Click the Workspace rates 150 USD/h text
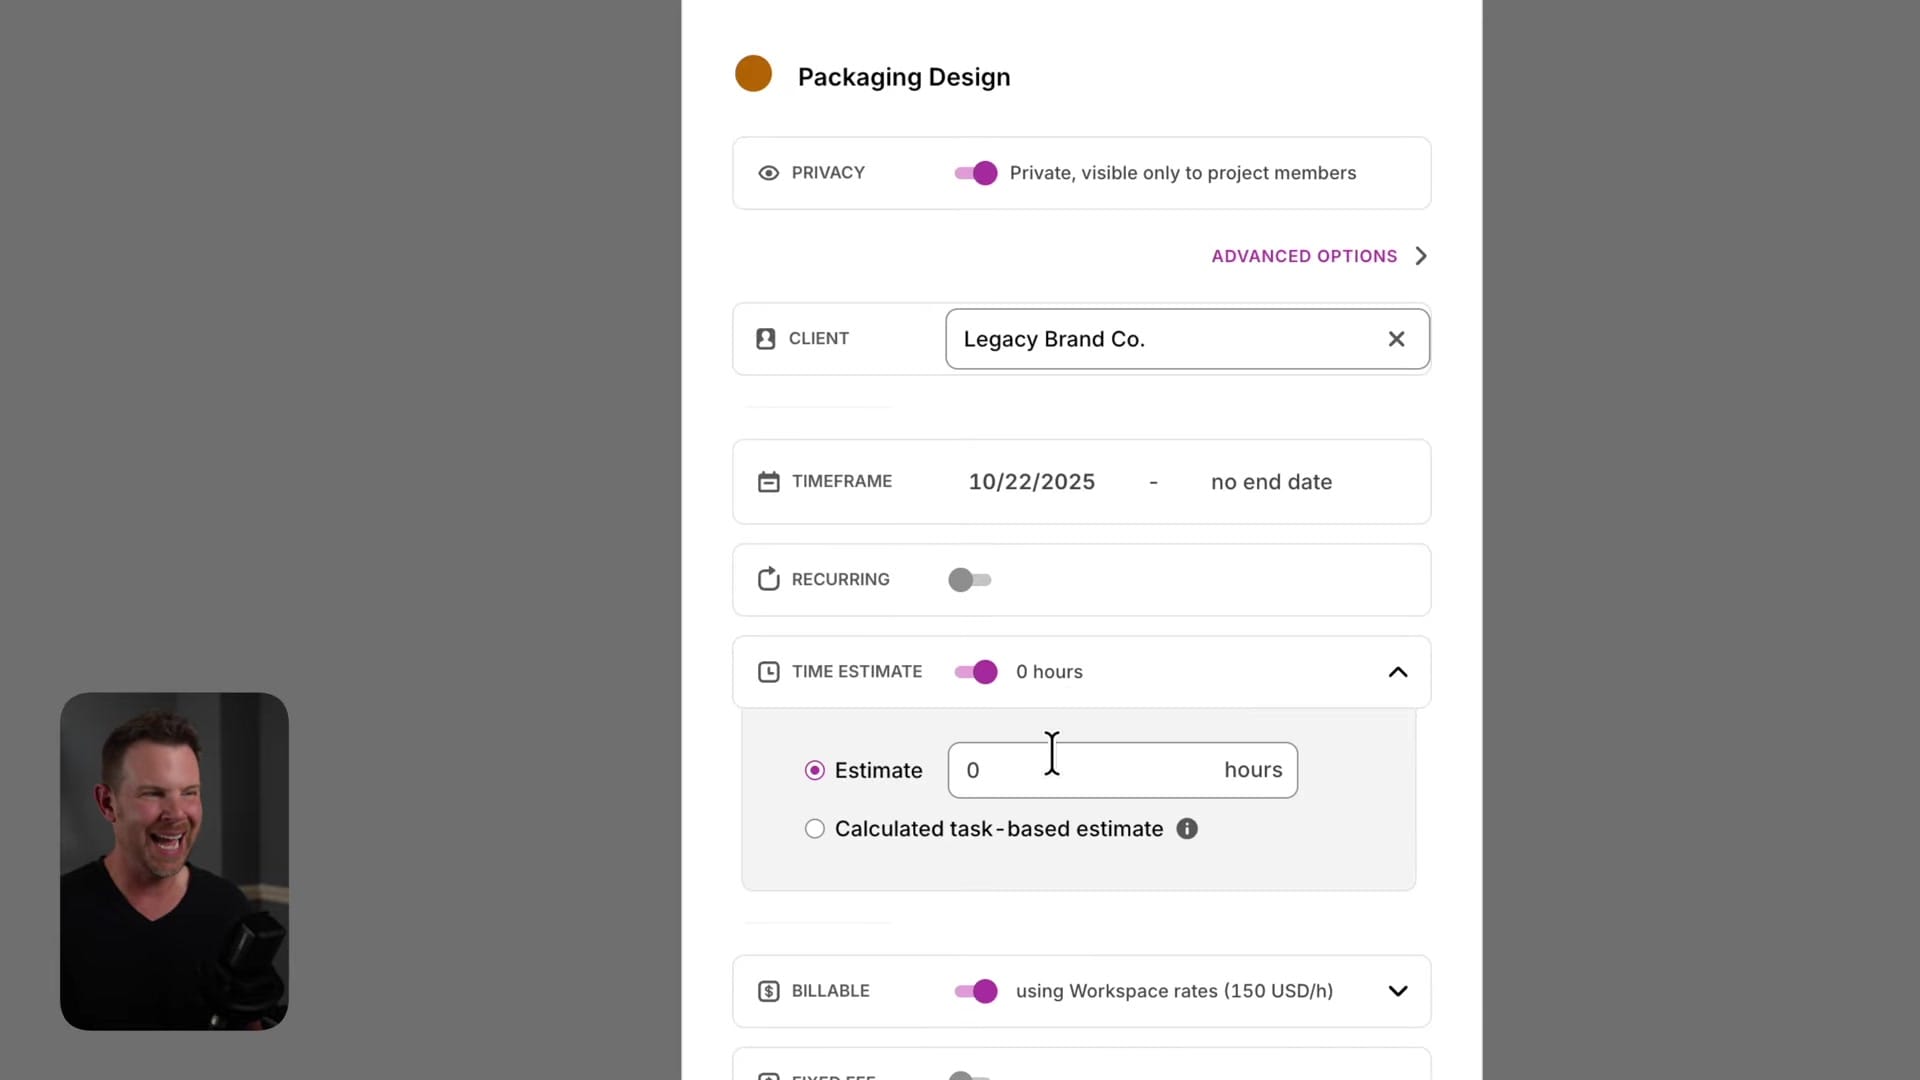The height and width of the screenshot is (1080, 1920). pyautogui.click(x=1174, y=991)
